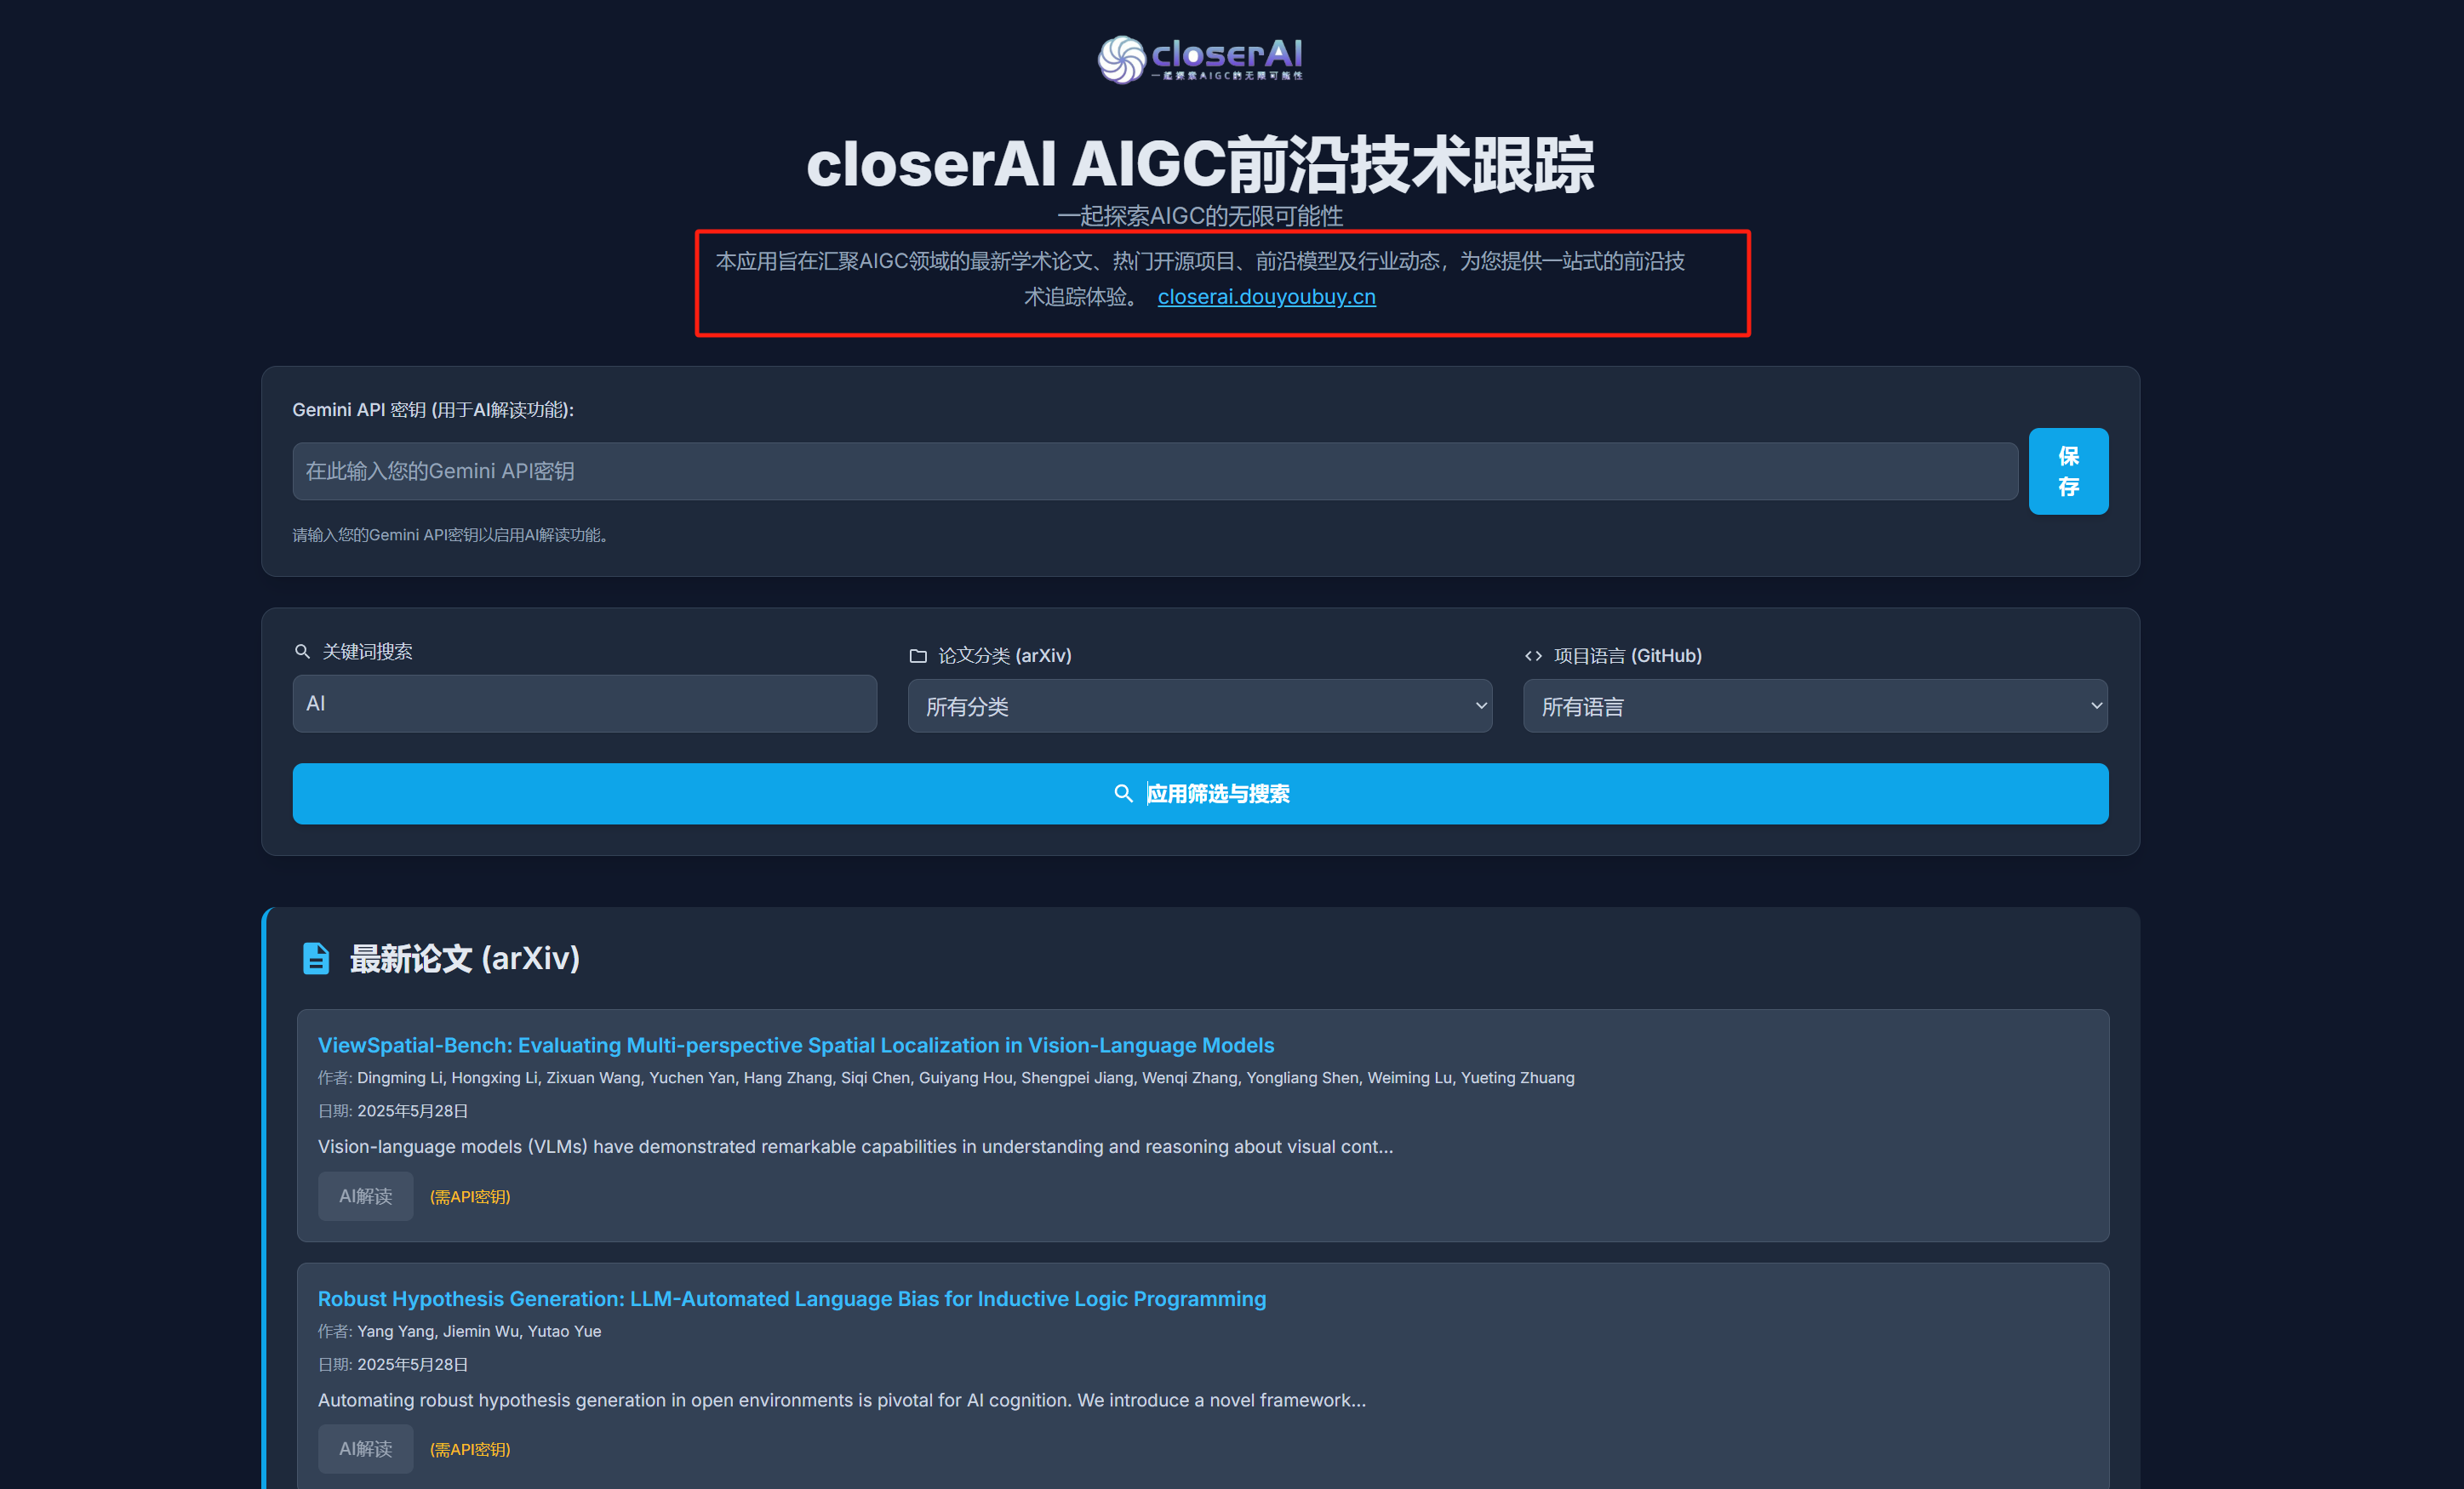The height and width of the screenshot is (1489, 2464).
Task: Click the date under Robust Hypothesis paper
Action: 393,1364
